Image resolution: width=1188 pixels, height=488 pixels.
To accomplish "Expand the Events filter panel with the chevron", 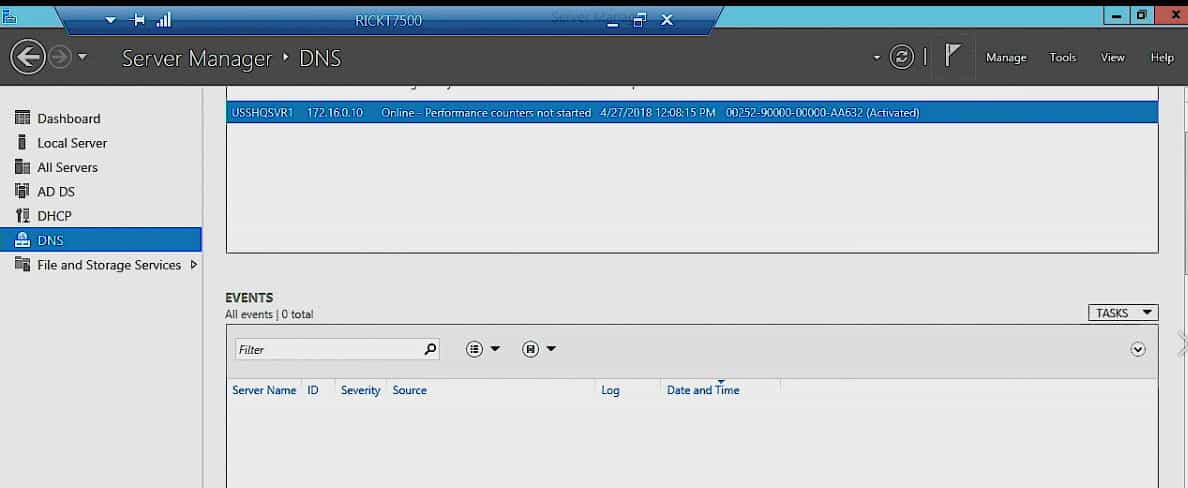I will coord(1137,349).
